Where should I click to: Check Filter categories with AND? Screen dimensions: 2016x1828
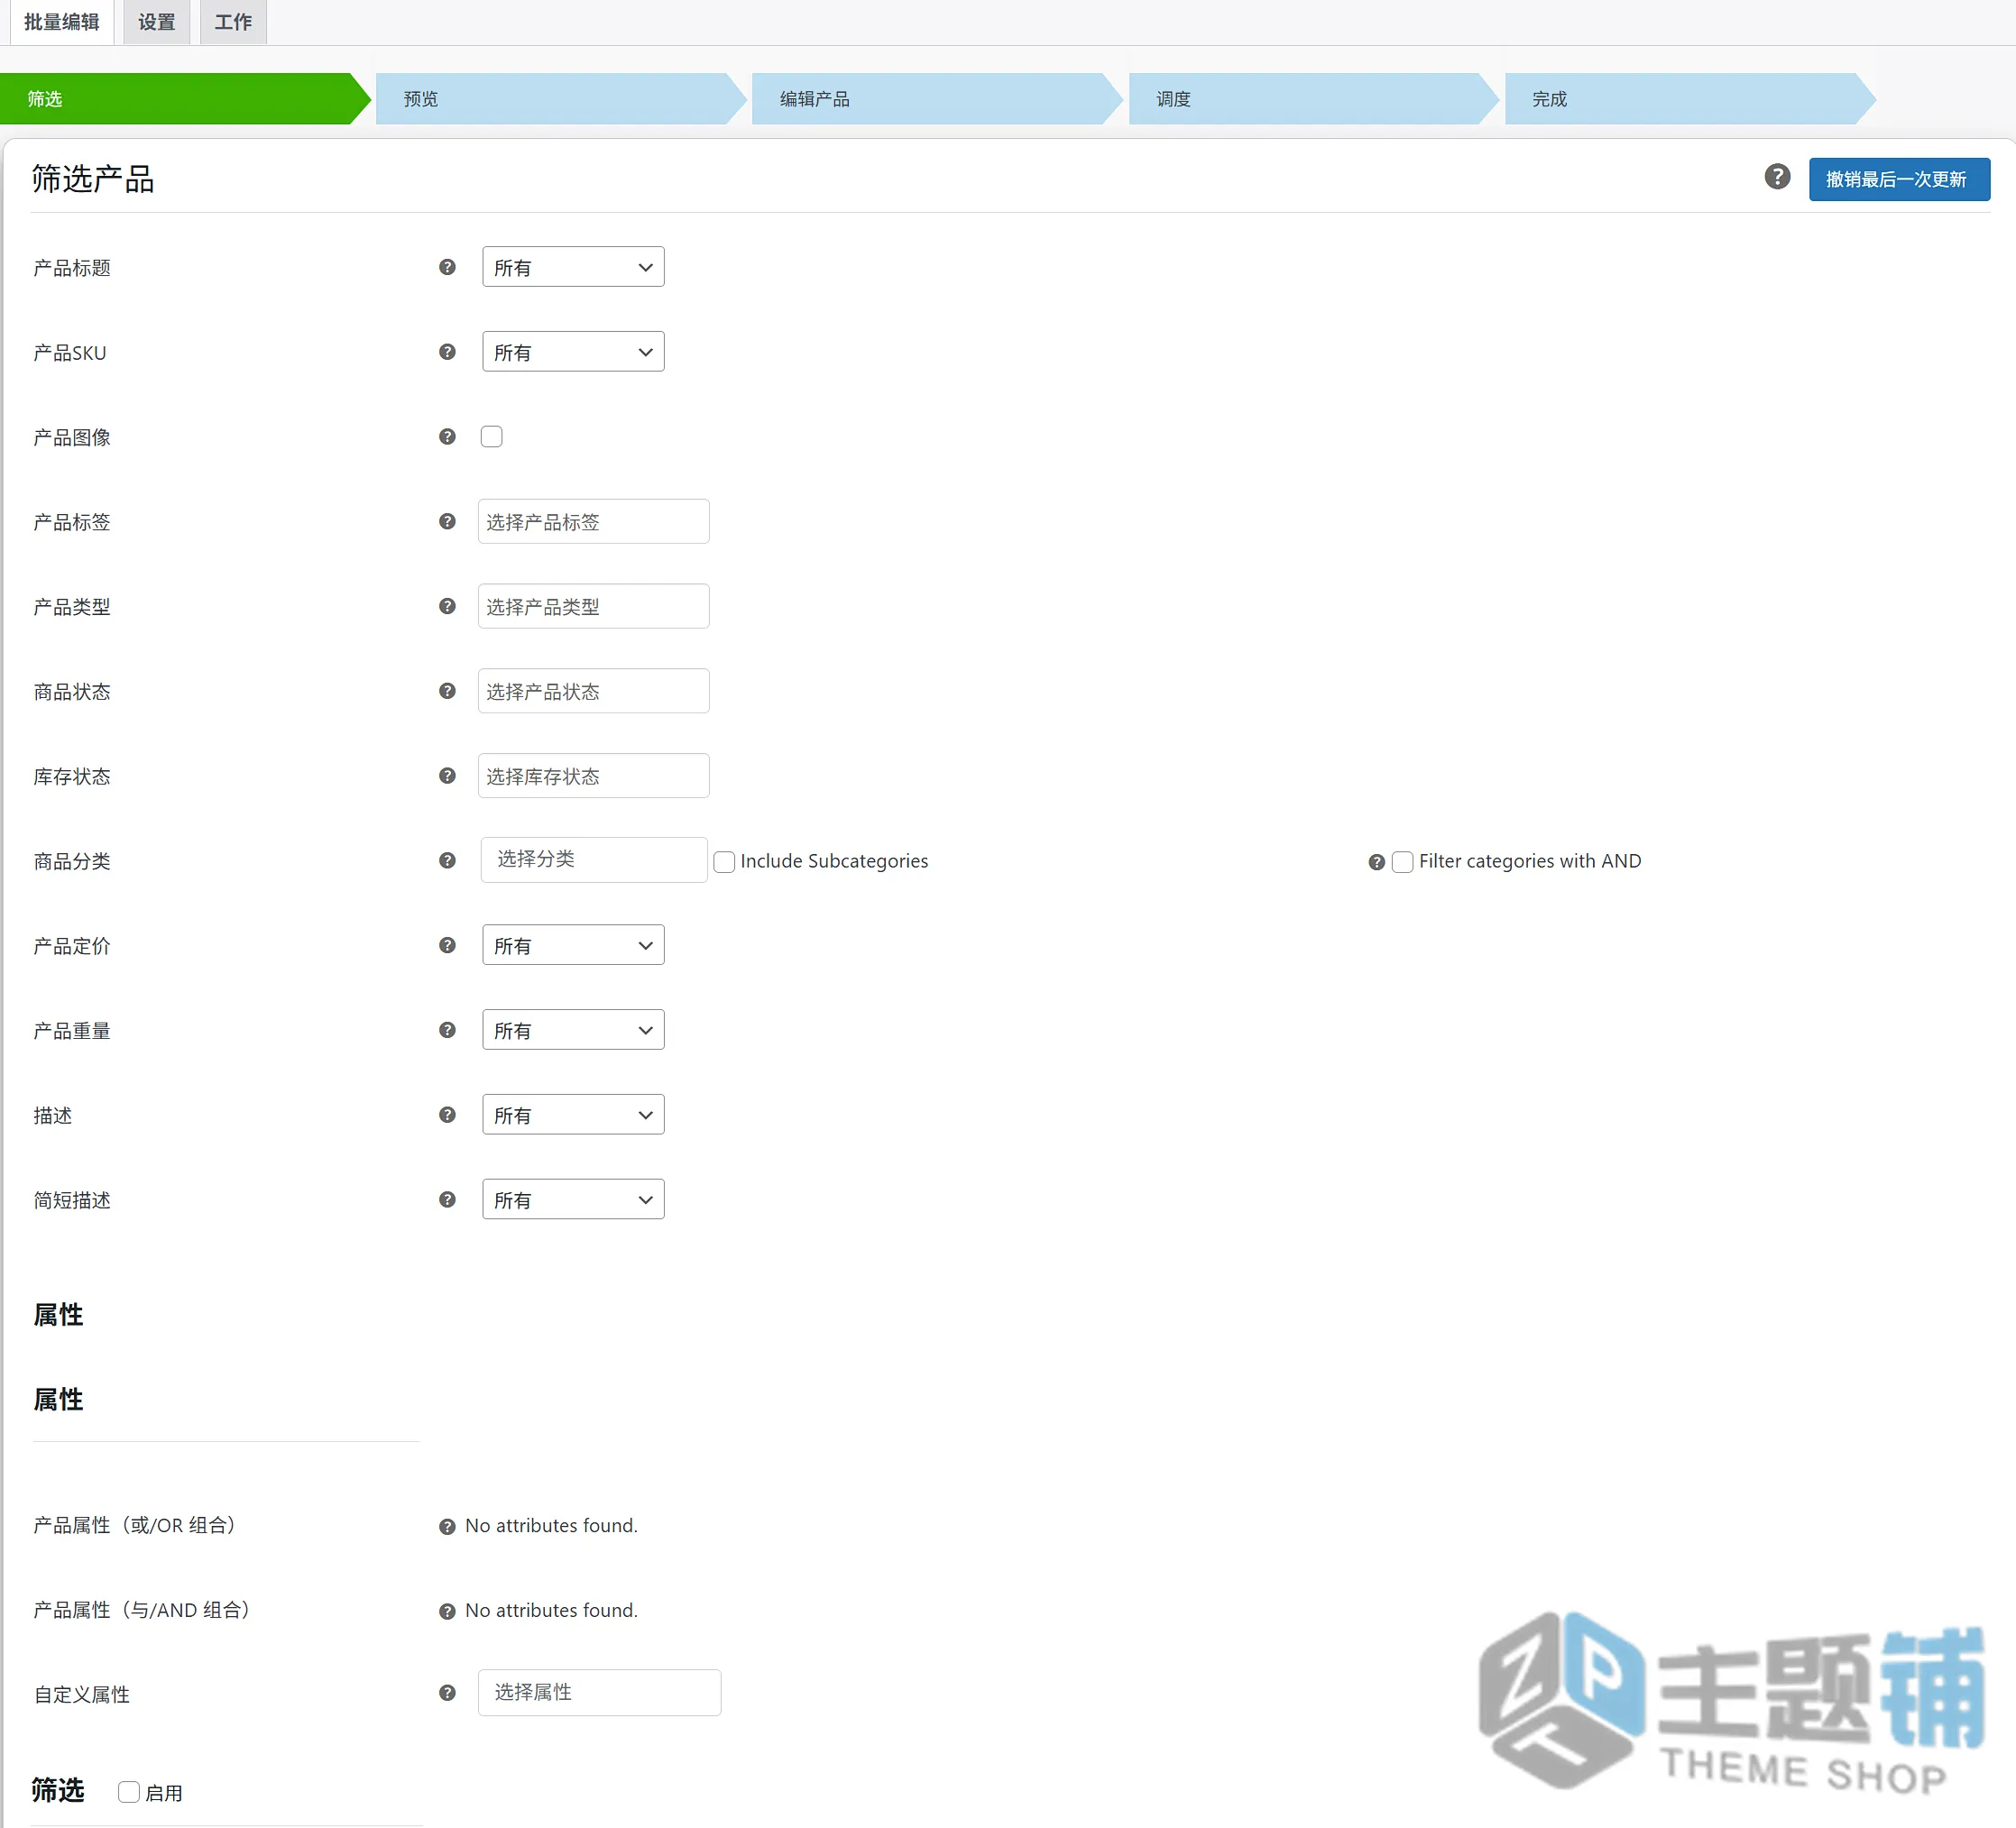tap(1403, 862)
